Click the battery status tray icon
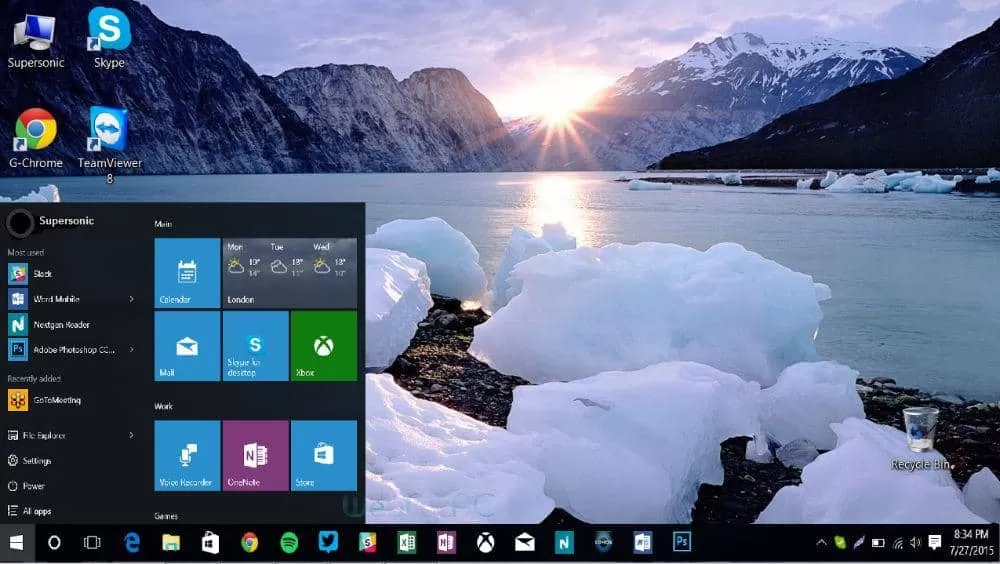This screenshot has height=564, width=1000. (878, 543)
